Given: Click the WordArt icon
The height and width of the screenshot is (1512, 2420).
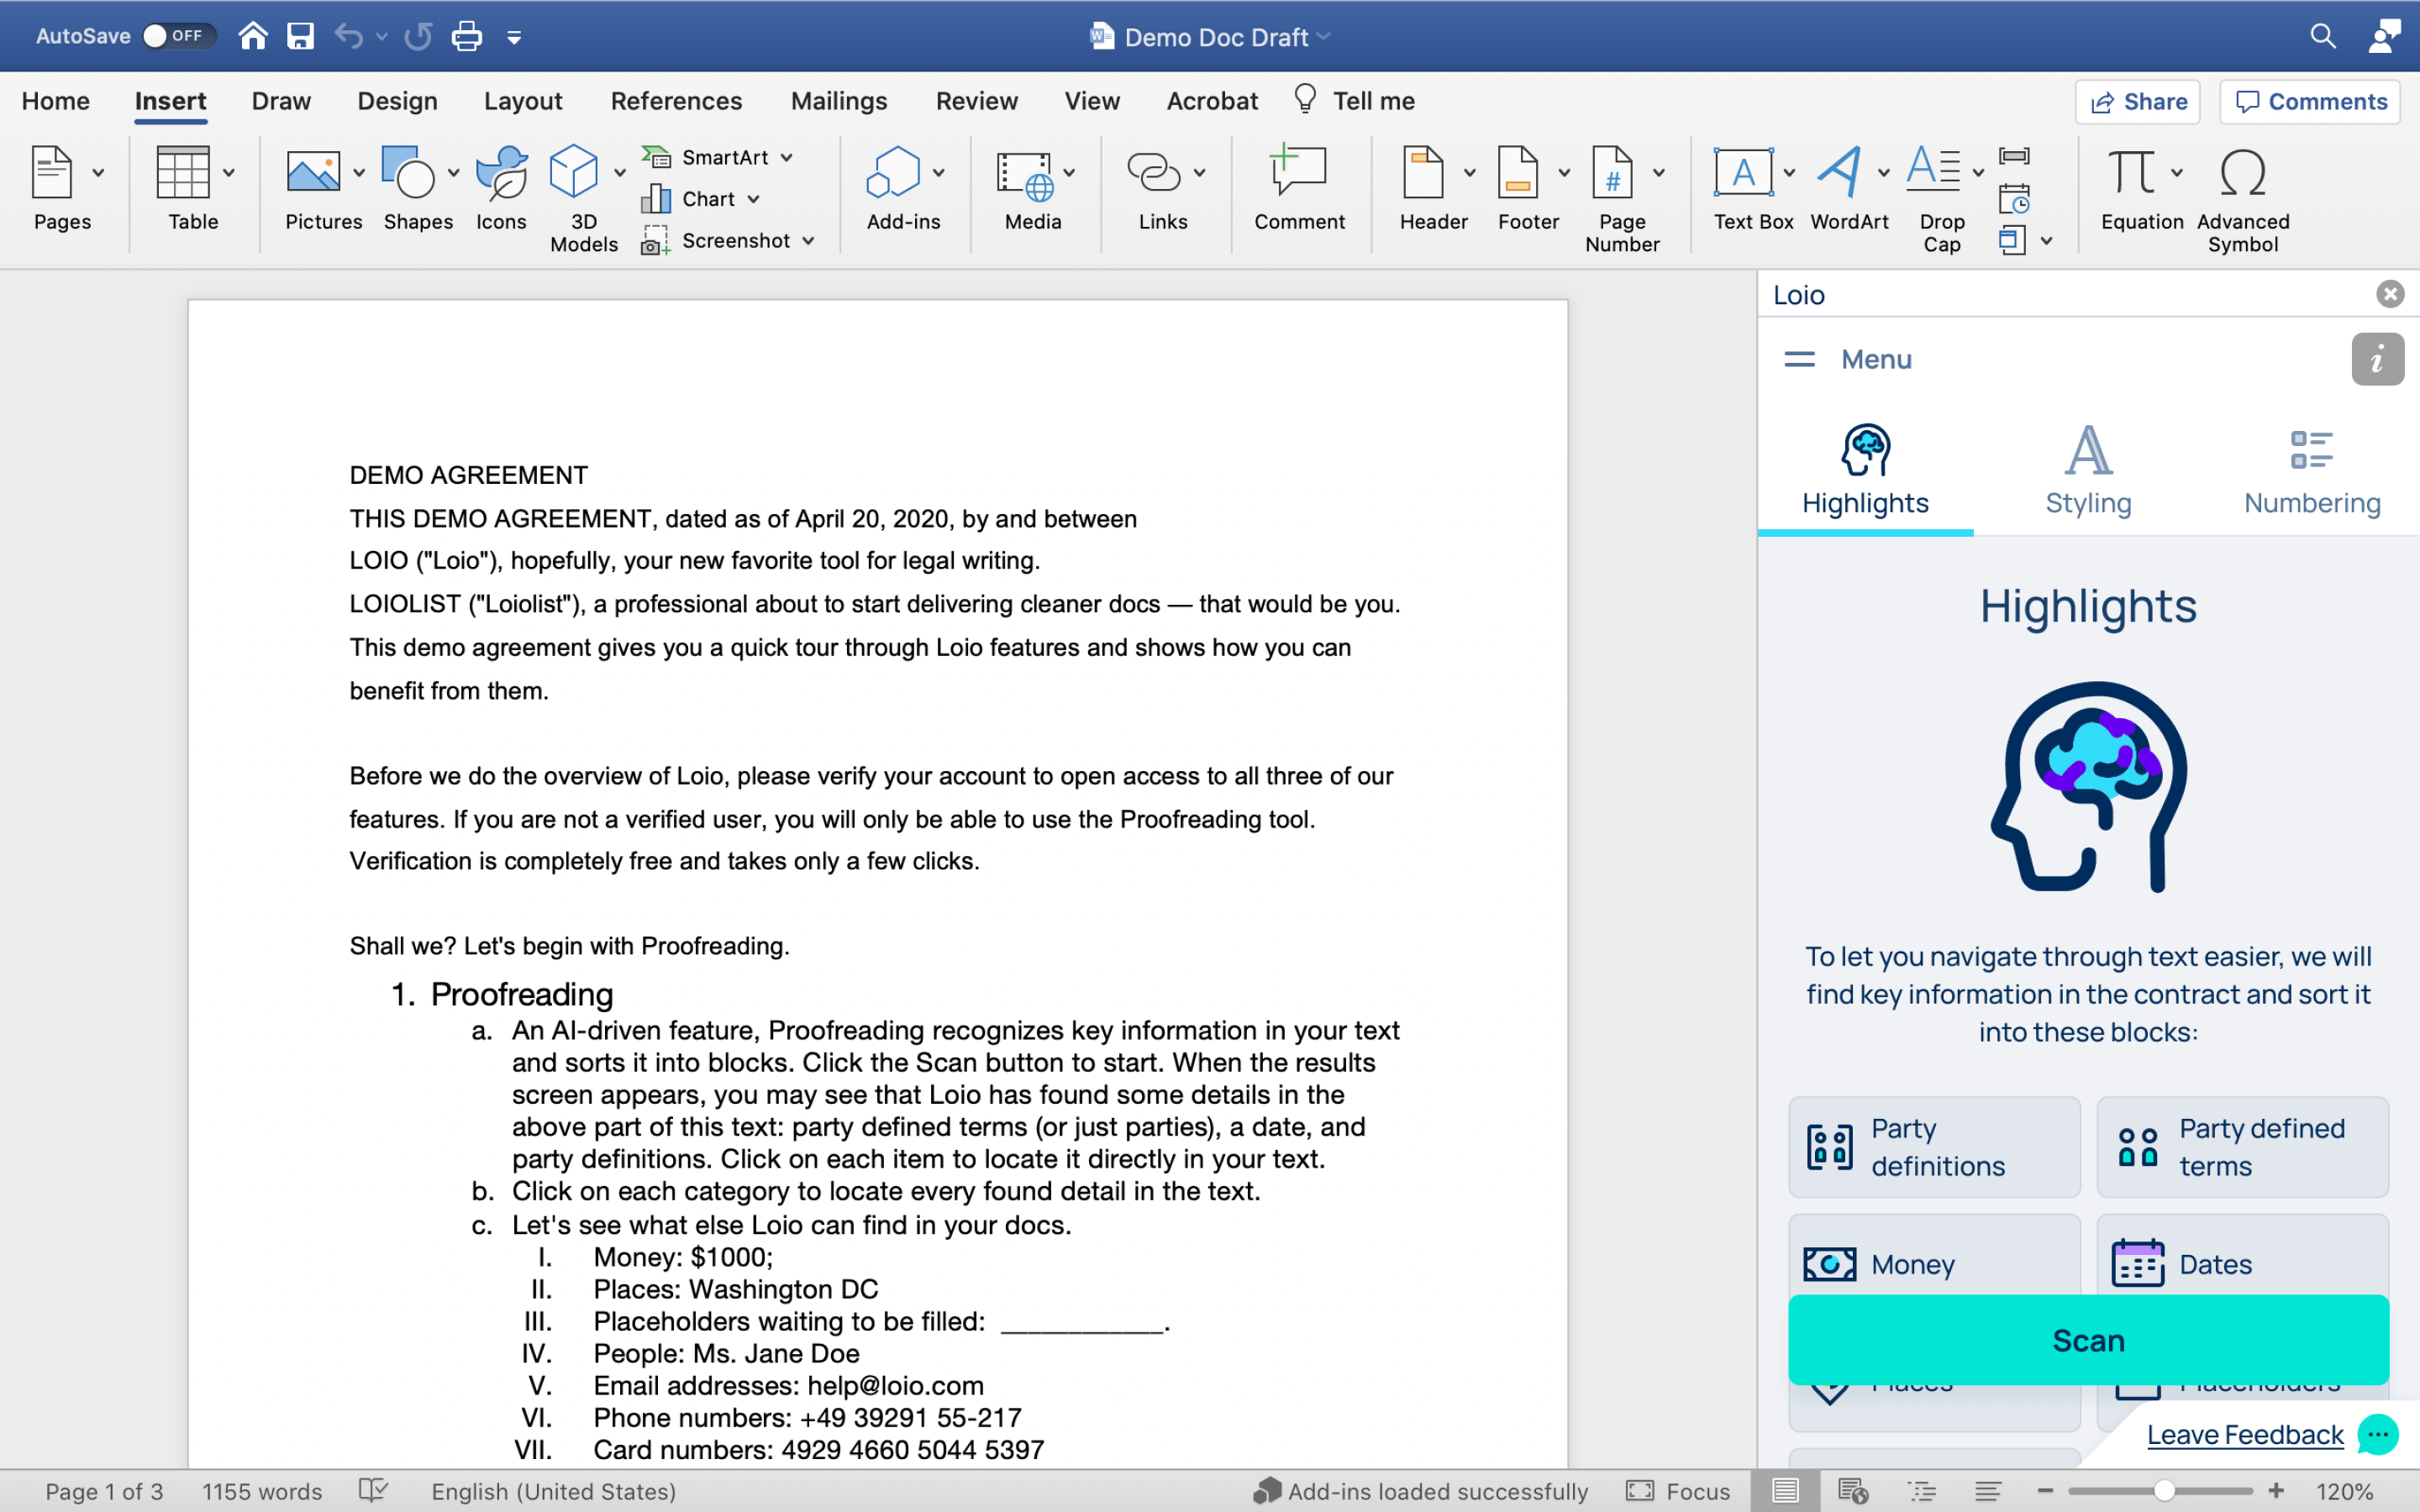Looking at the screenshot, I should pyautogui.click(x=1840, y=172).
